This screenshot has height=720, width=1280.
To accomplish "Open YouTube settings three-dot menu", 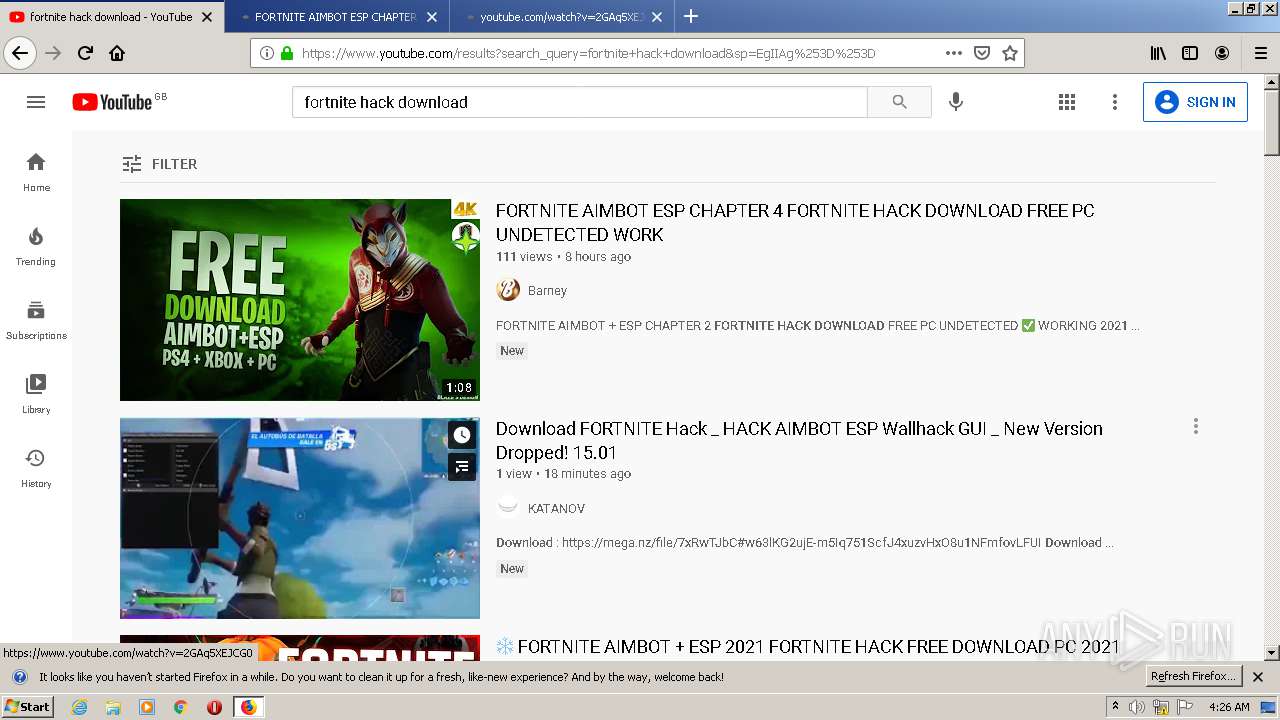I will click(1115, 102).
